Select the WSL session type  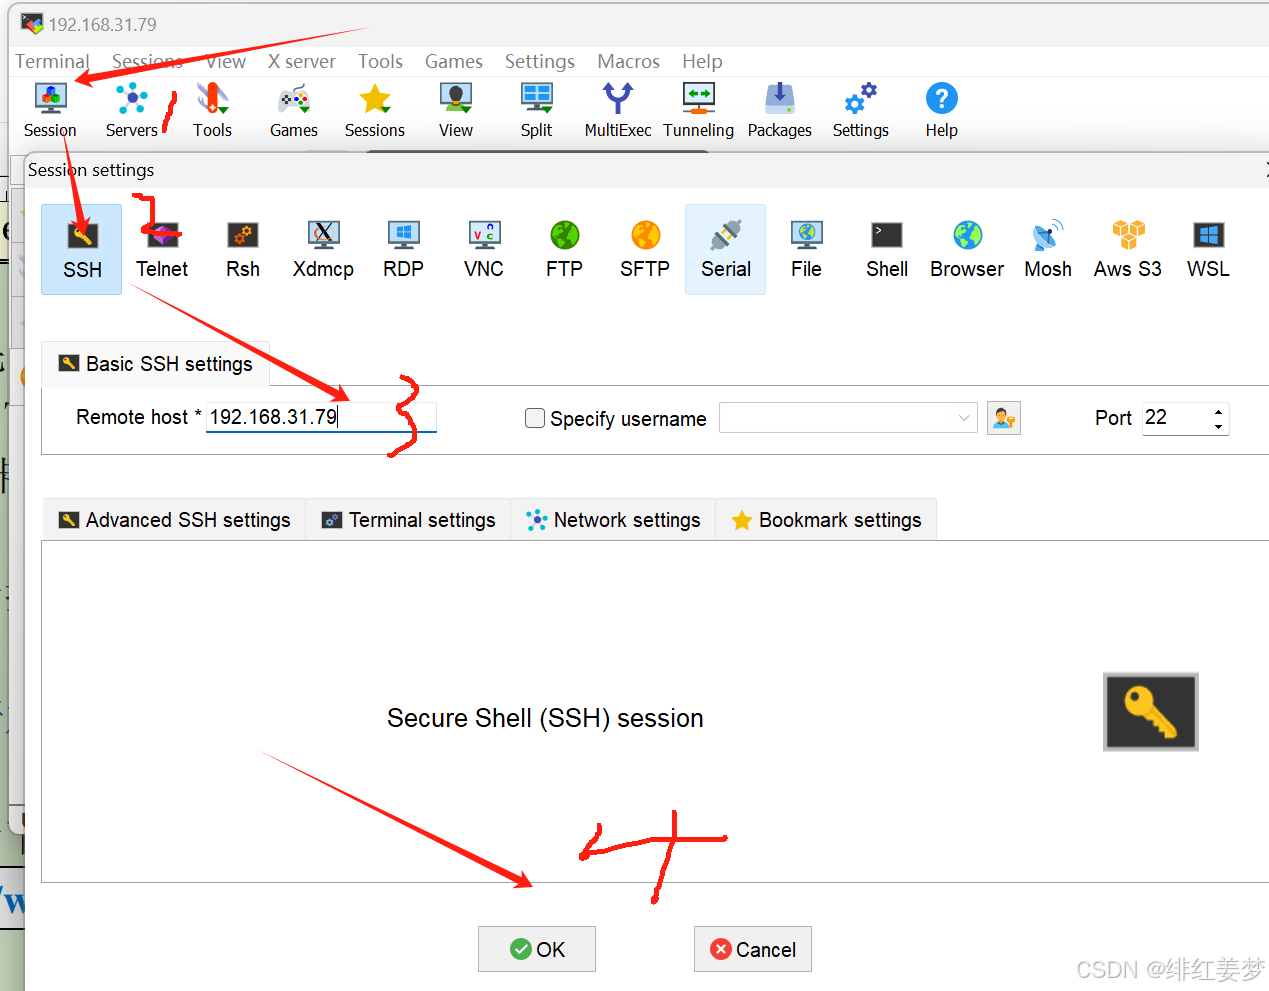pos(1208,249)
